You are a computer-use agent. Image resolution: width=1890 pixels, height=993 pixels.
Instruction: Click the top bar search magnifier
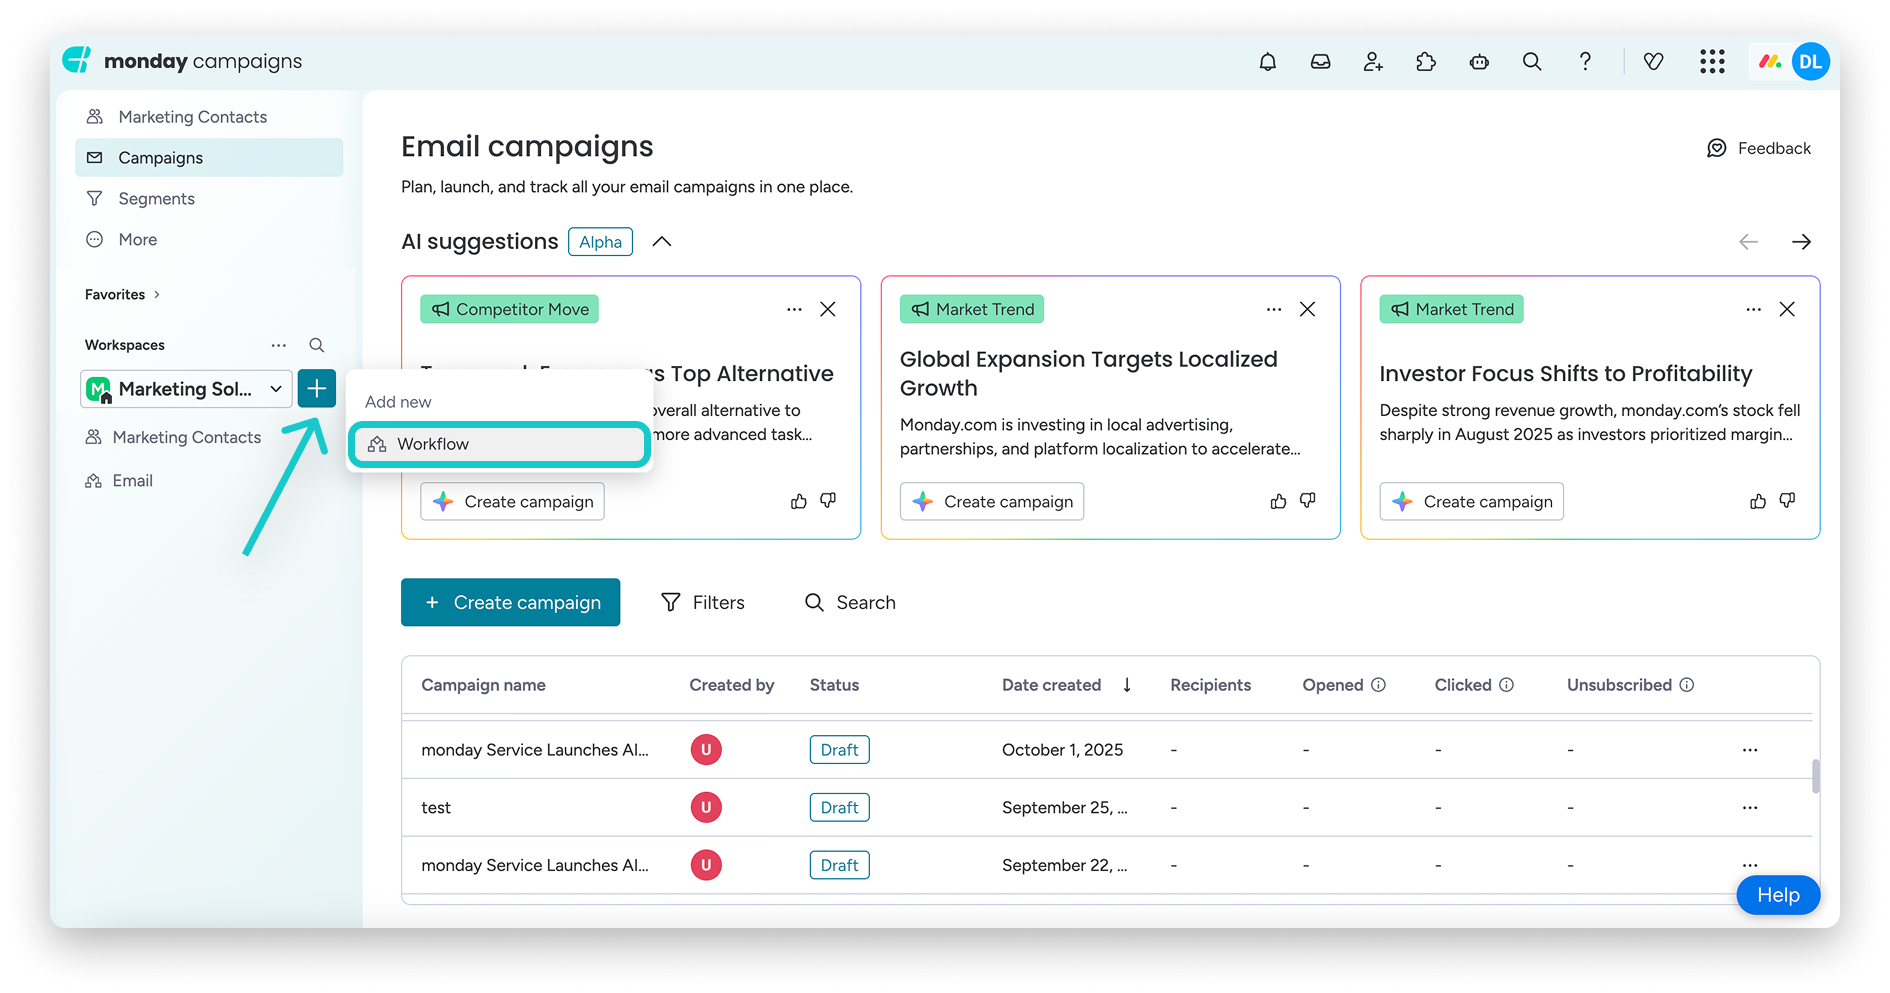pyautogui.click(x=1532, y=62)
